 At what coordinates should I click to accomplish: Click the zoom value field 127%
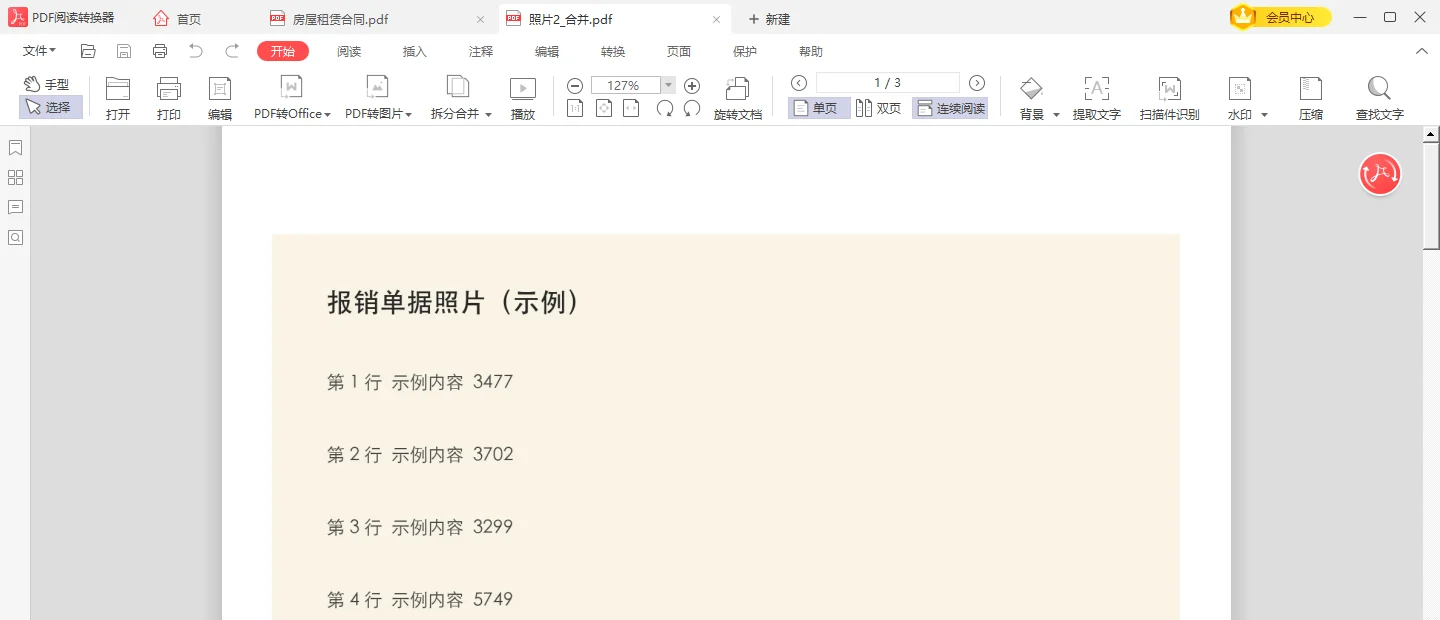tap(625, 85)
